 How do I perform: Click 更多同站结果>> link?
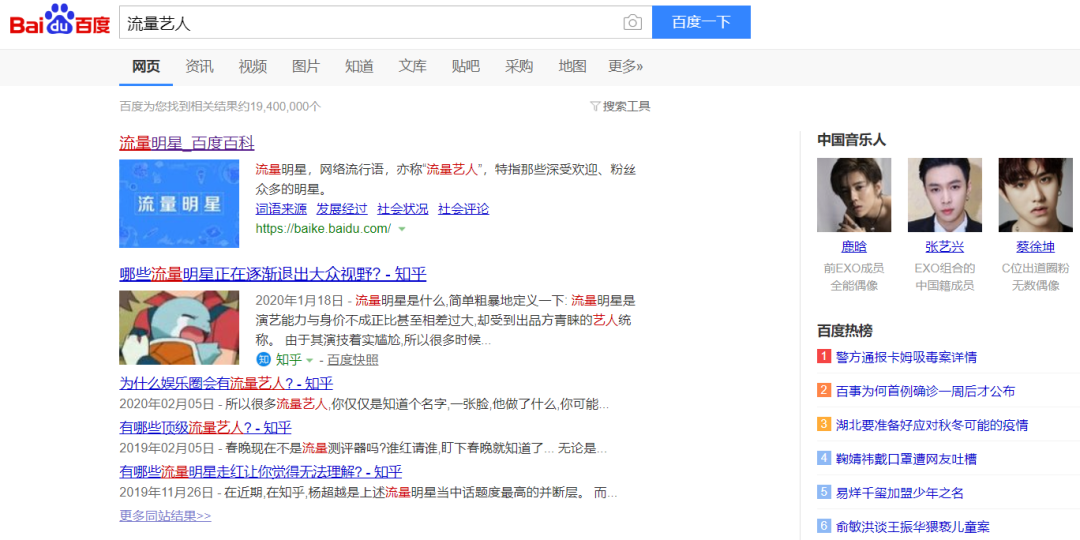point(165,515)
